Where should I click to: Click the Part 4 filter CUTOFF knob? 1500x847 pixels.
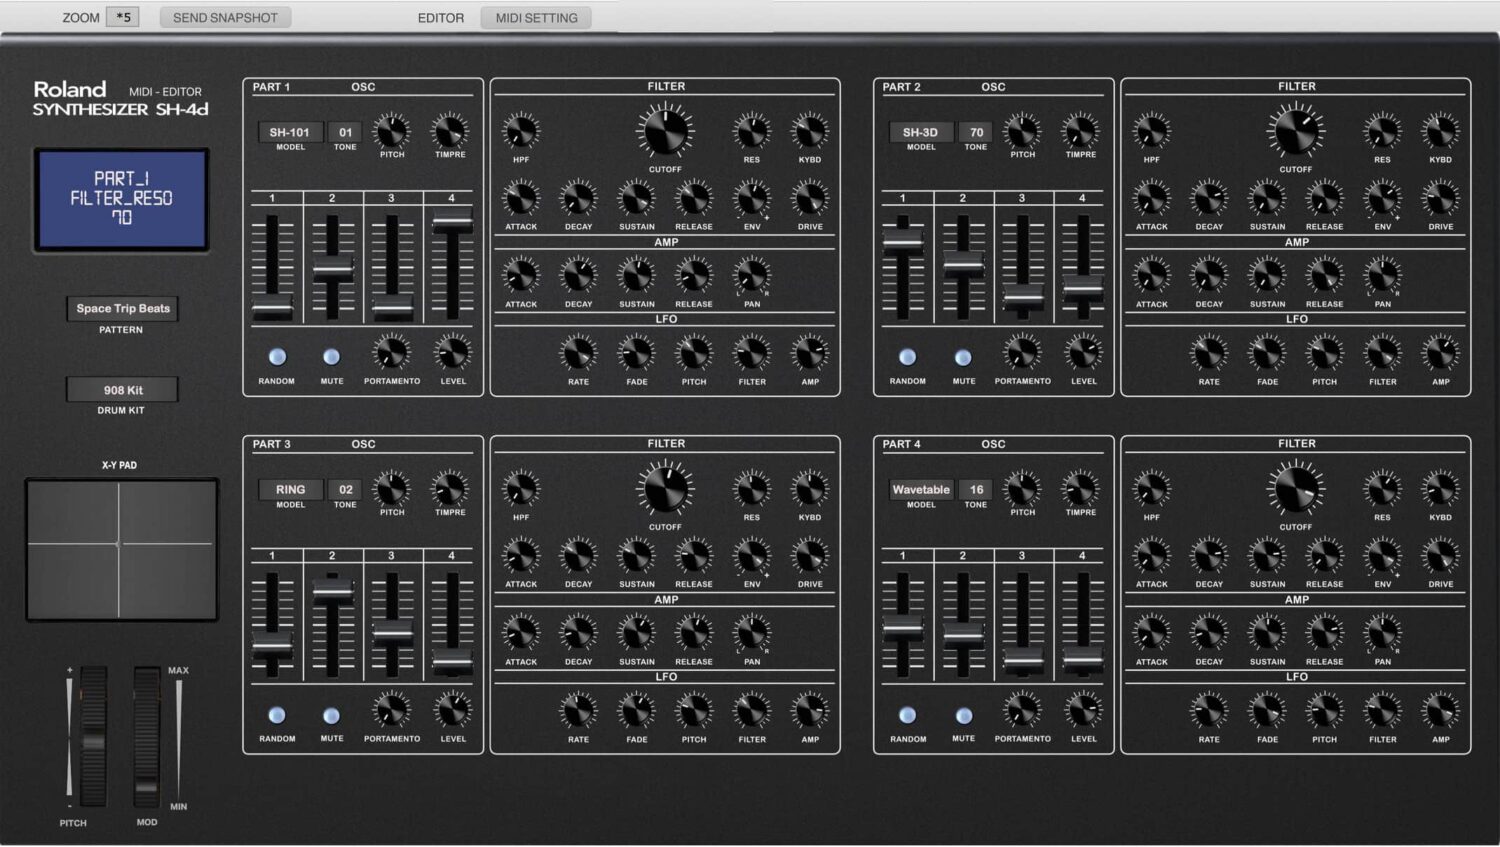(1296, 489)
